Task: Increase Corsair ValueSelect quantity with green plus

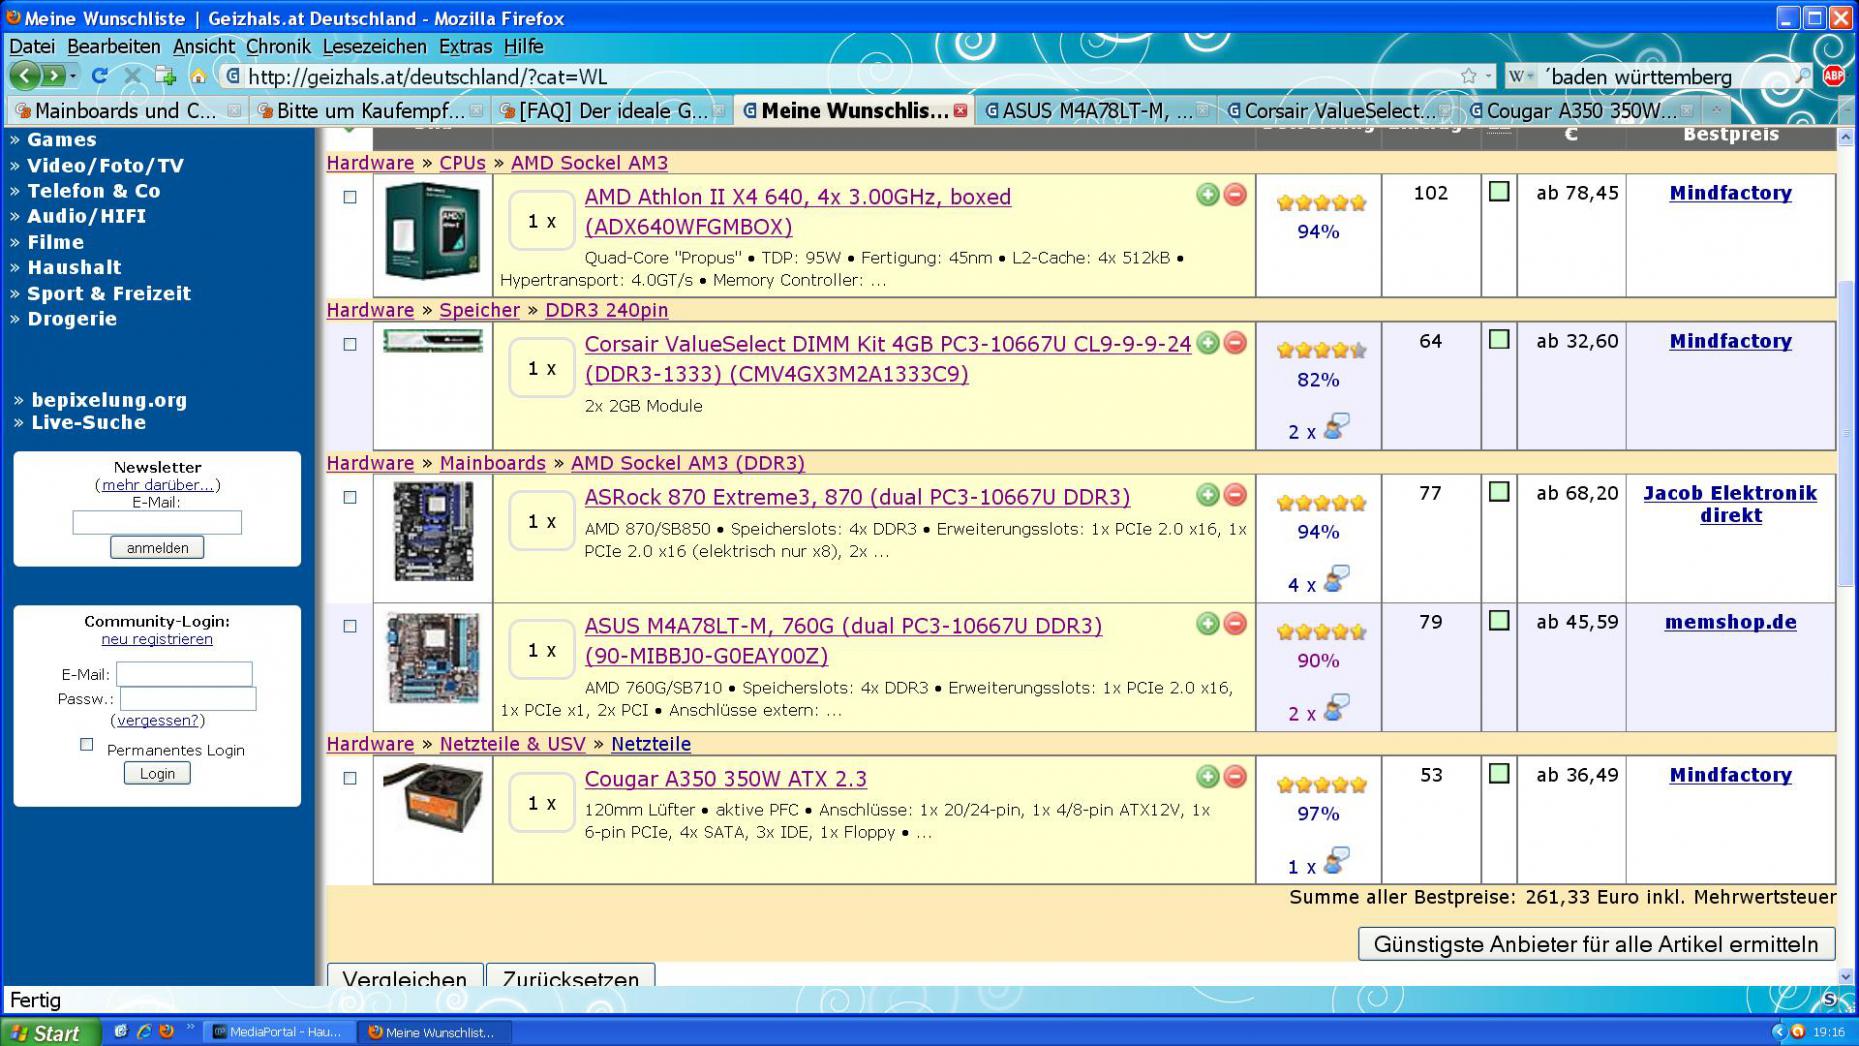Action: pos(1207,343)
